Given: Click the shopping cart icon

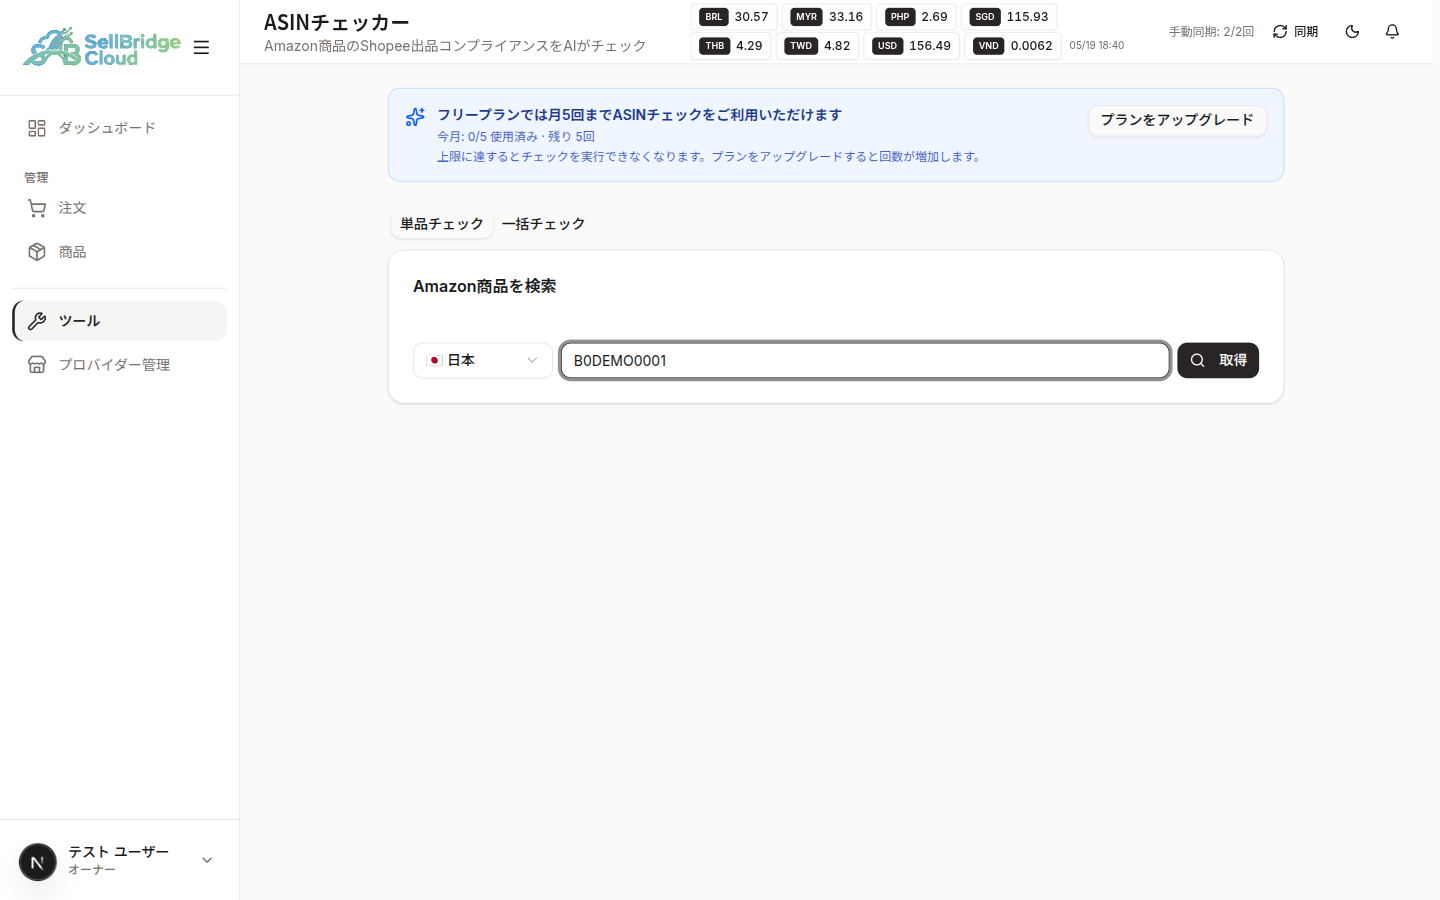Looking at the screenshot, I should click(37, 208).
